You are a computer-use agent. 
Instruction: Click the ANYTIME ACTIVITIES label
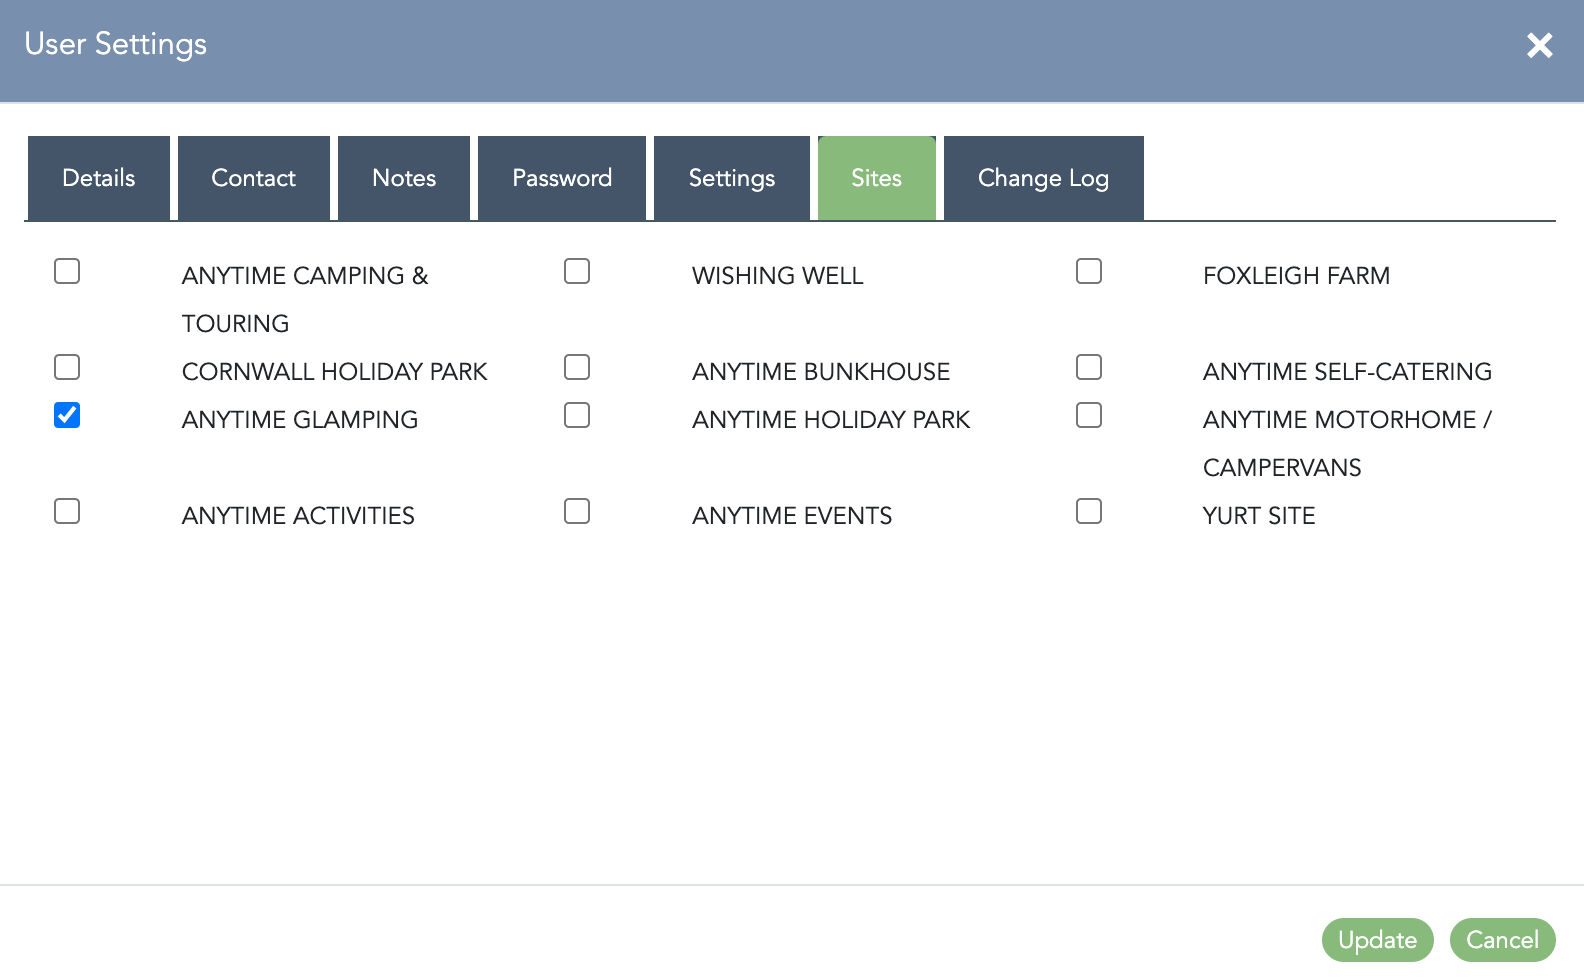pyautogui.click(x=298, y=516)
